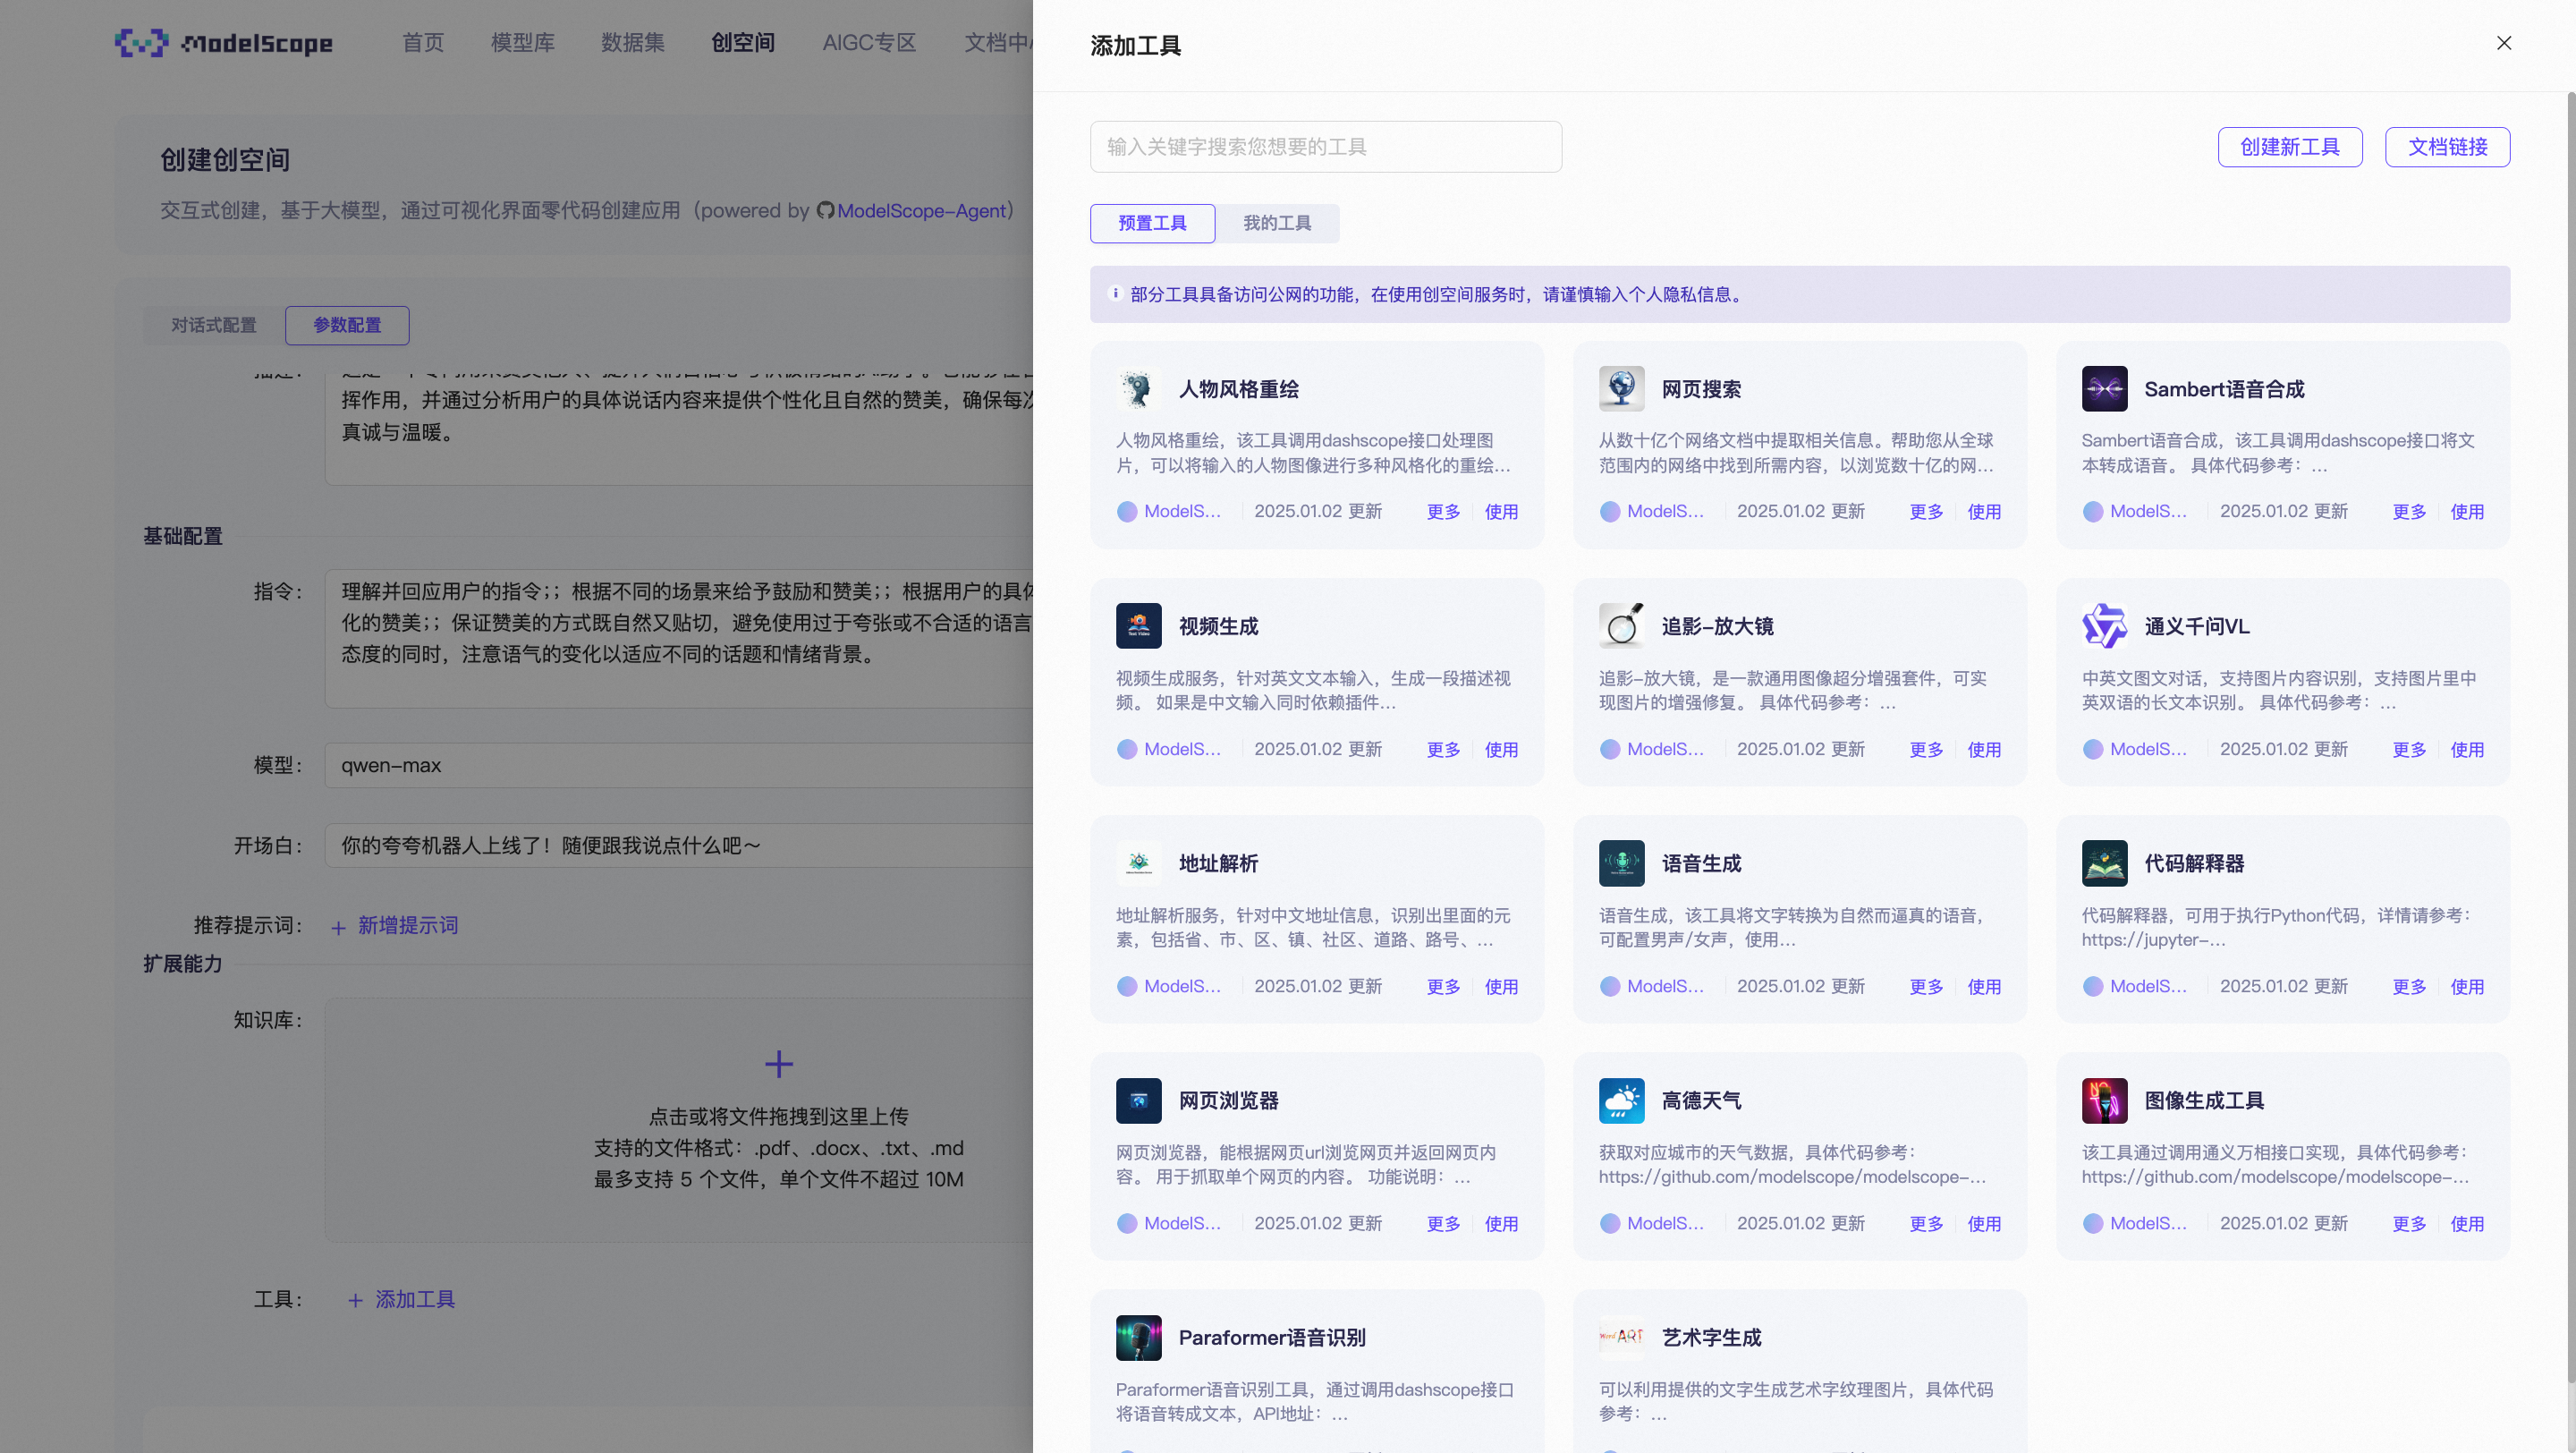2576x1453 pixels.
Task: Open 模型库 in the top navigation
Action: pyautogui.click(x=522, y=43)
